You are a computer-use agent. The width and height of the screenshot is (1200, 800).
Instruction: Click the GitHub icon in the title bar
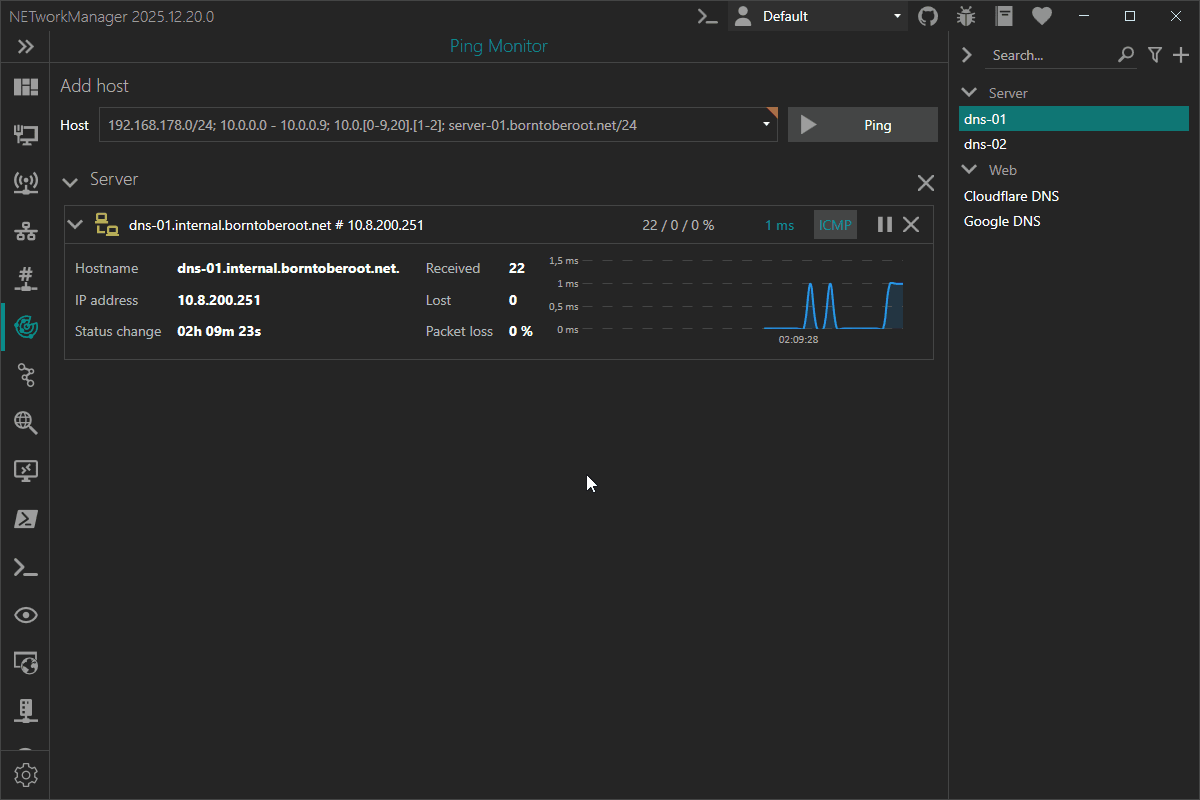[x=927, y=15]
